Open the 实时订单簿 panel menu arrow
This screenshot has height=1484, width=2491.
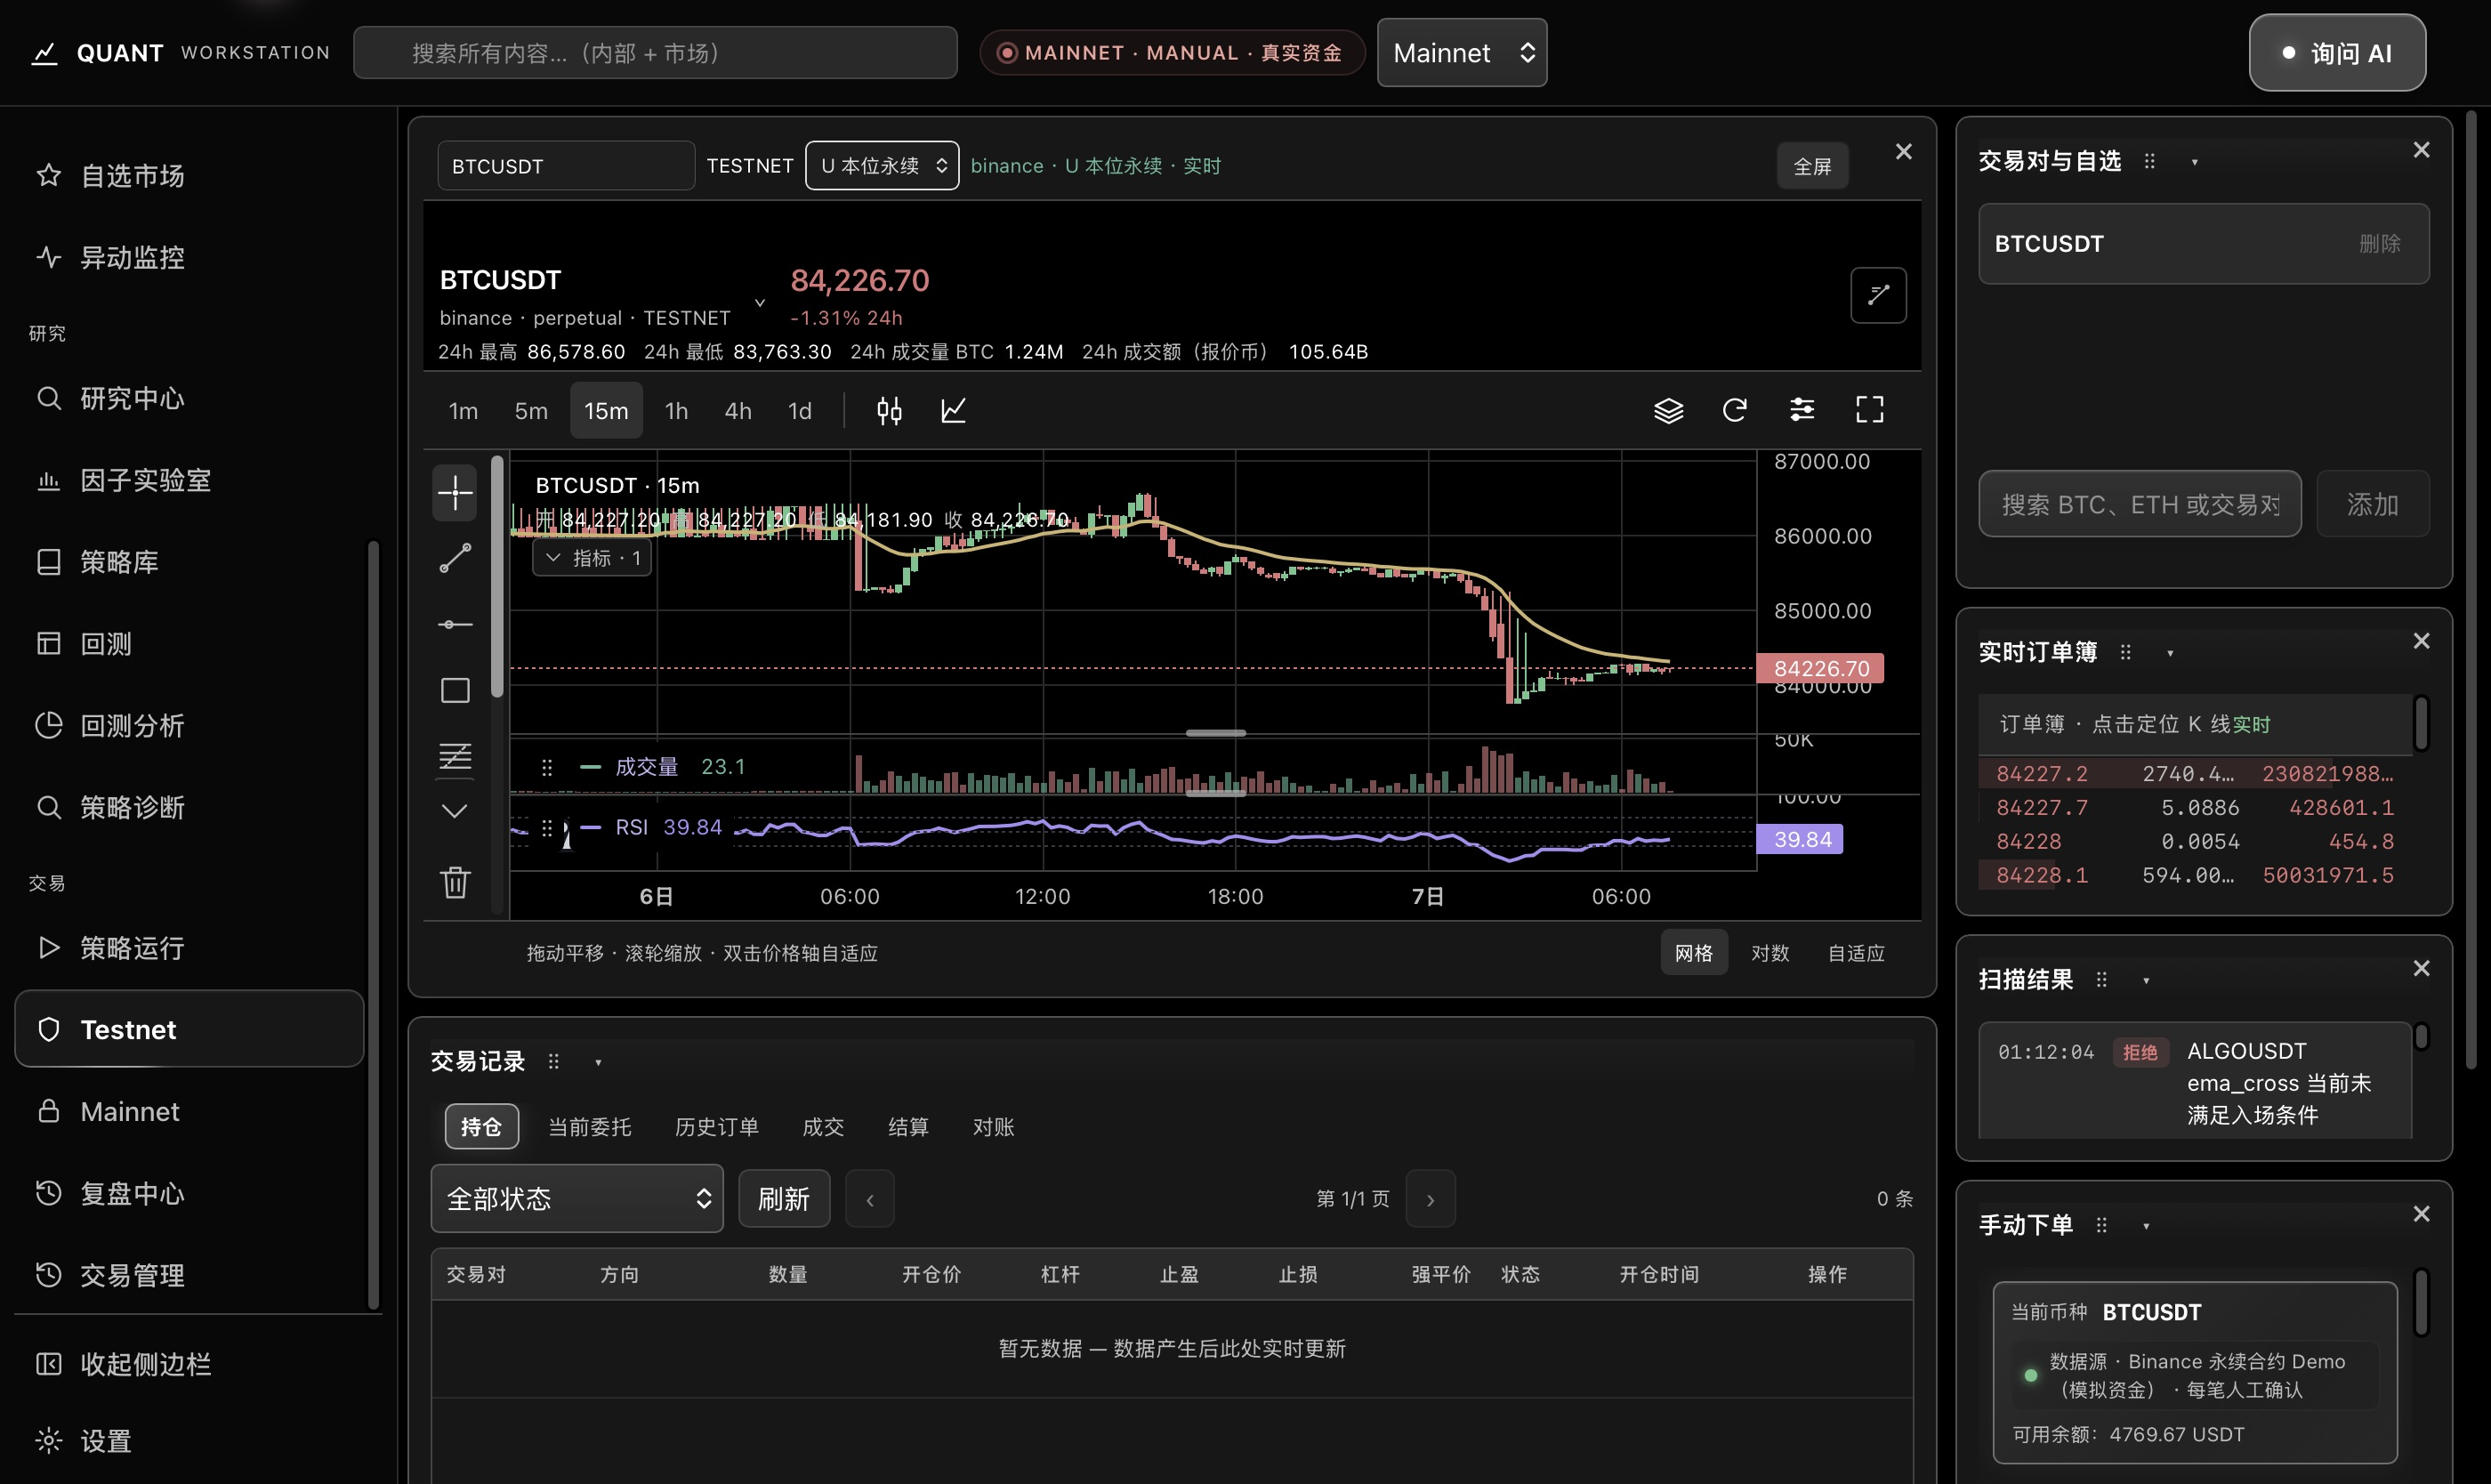coord(2170,653)
